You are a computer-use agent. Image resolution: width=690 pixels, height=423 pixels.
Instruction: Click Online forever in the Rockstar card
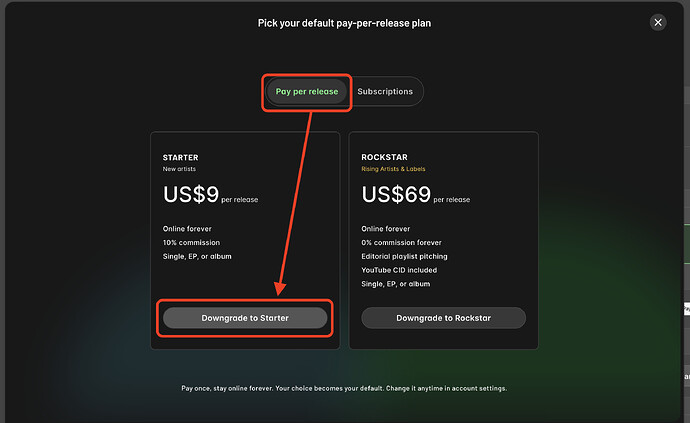[x=387, y=228]
